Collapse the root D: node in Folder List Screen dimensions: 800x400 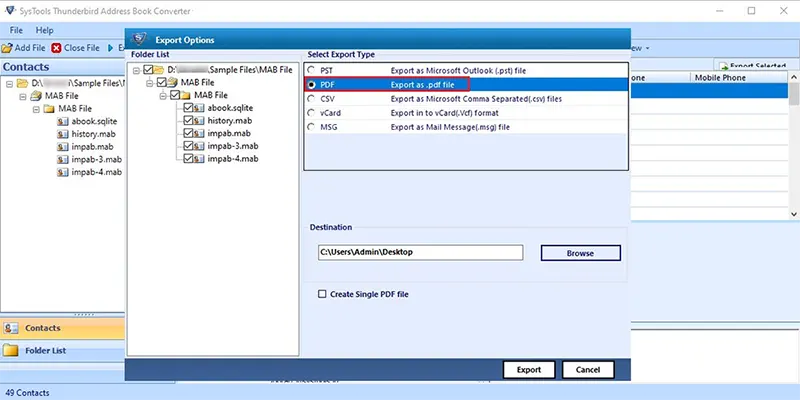(136, 70)
